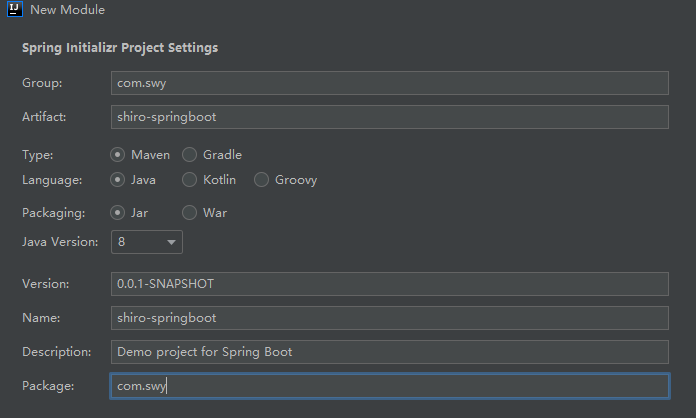Click the War label text
This screenshot has width=696, height=418.
(x=215, y=213)
